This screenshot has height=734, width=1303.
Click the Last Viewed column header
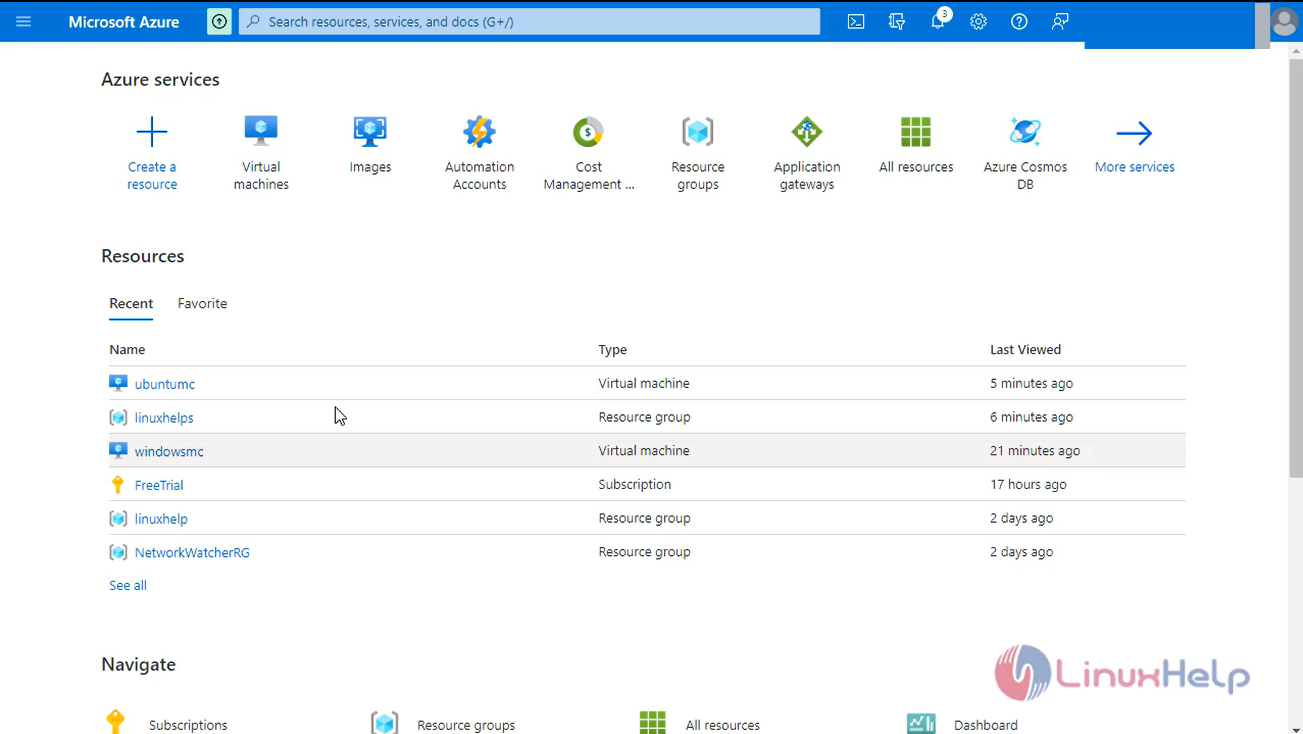(1025, 350)
